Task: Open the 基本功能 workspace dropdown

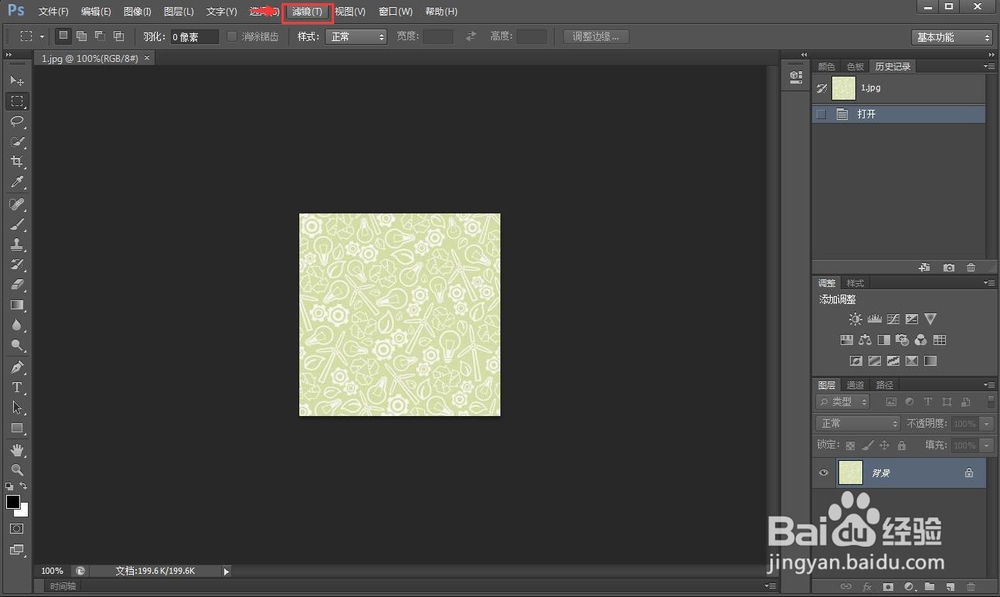Action: [x=952, y=37]
